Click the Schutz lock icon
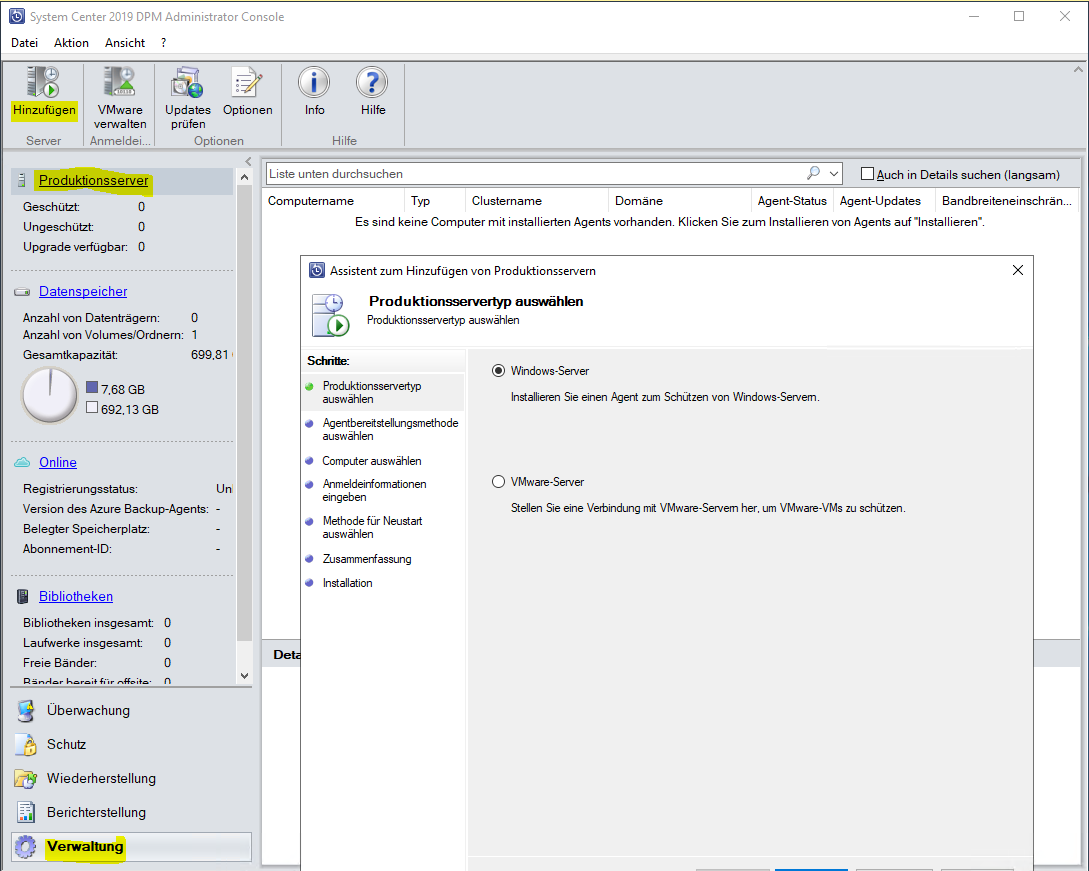The width and height of the screenshot is (1089, 871). coord(26,745)
